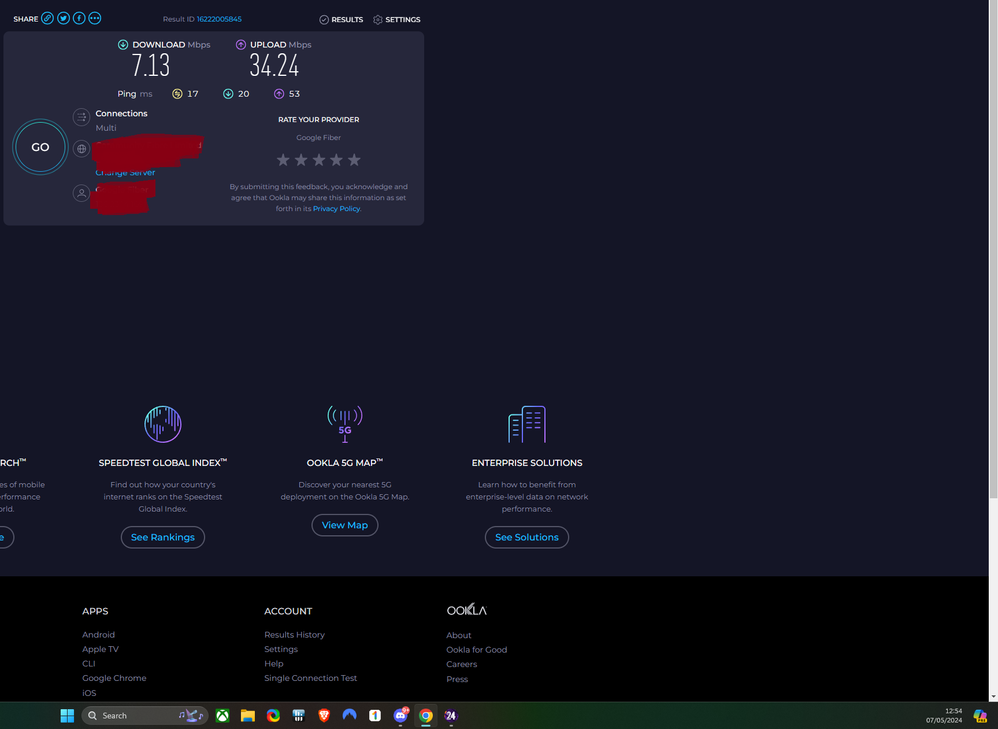The width and height of the screenshot is (998, 729).
Task: Open Speedtest SETTINGS
Action: (x=397, y=20)
